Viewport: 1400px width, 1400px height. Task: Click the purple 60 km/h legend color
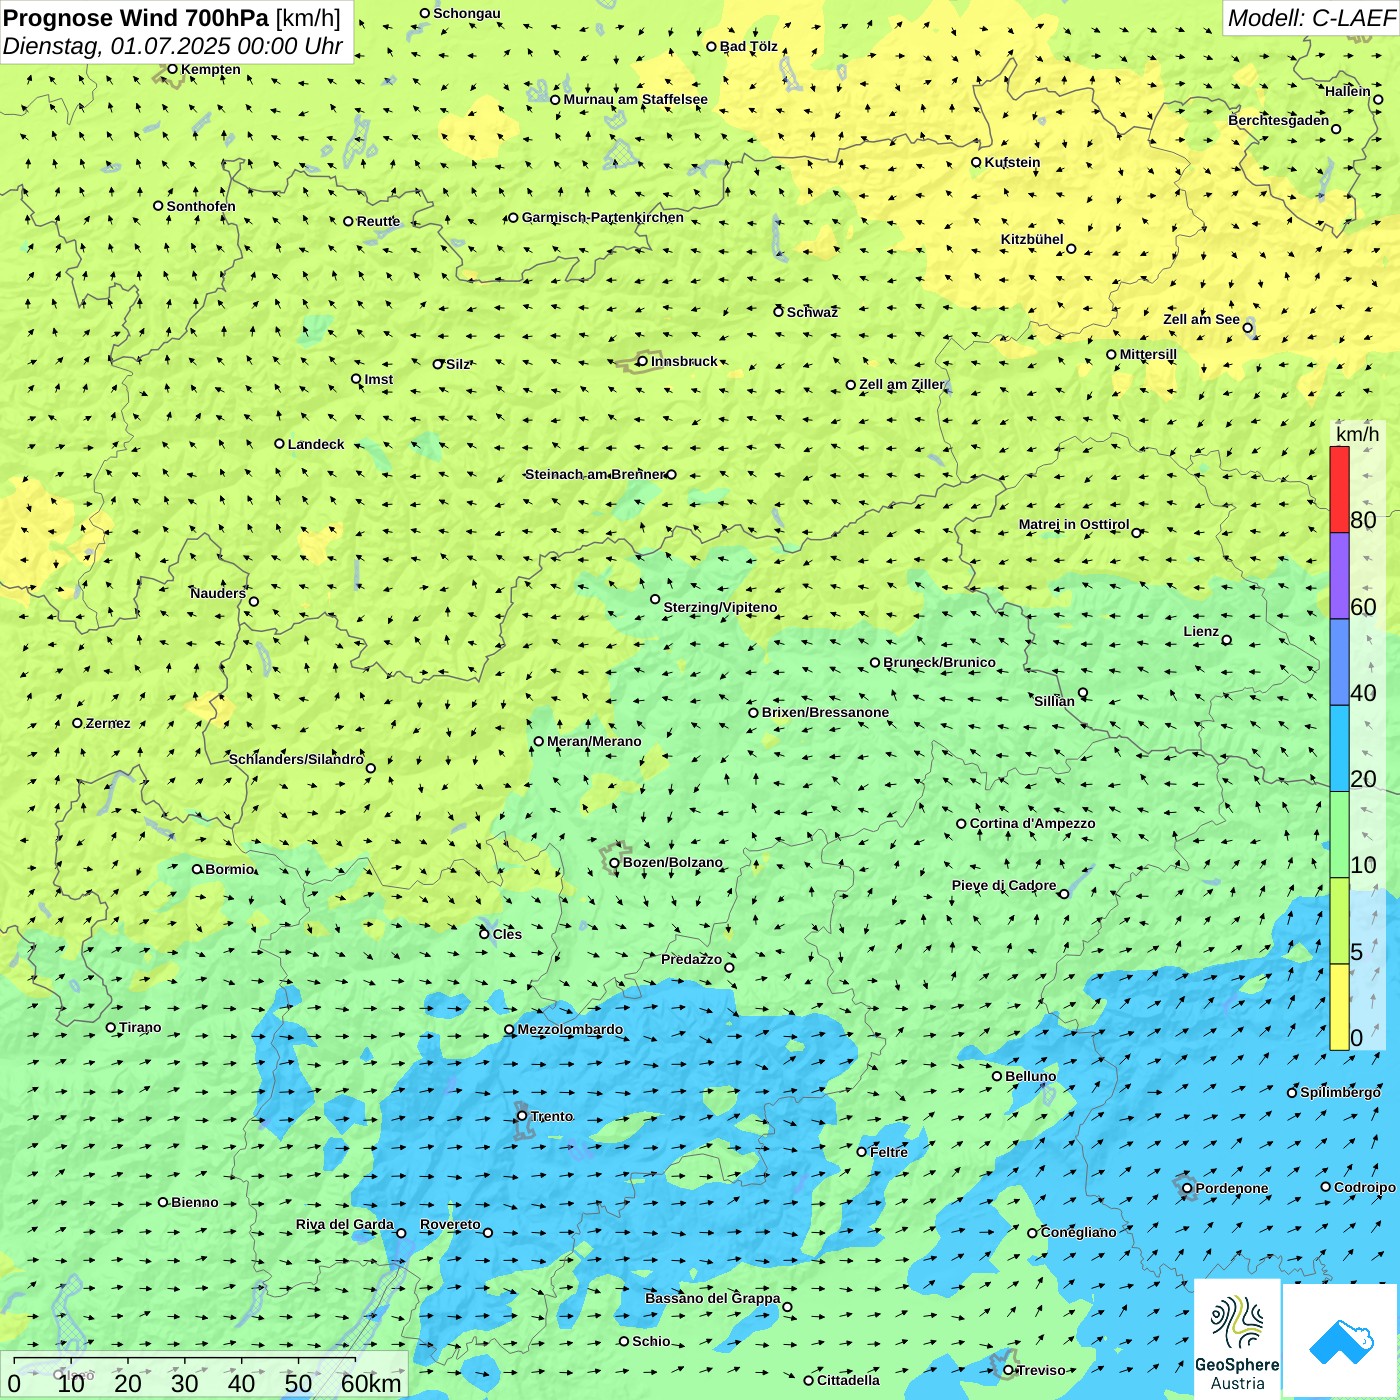[1339, 576]
